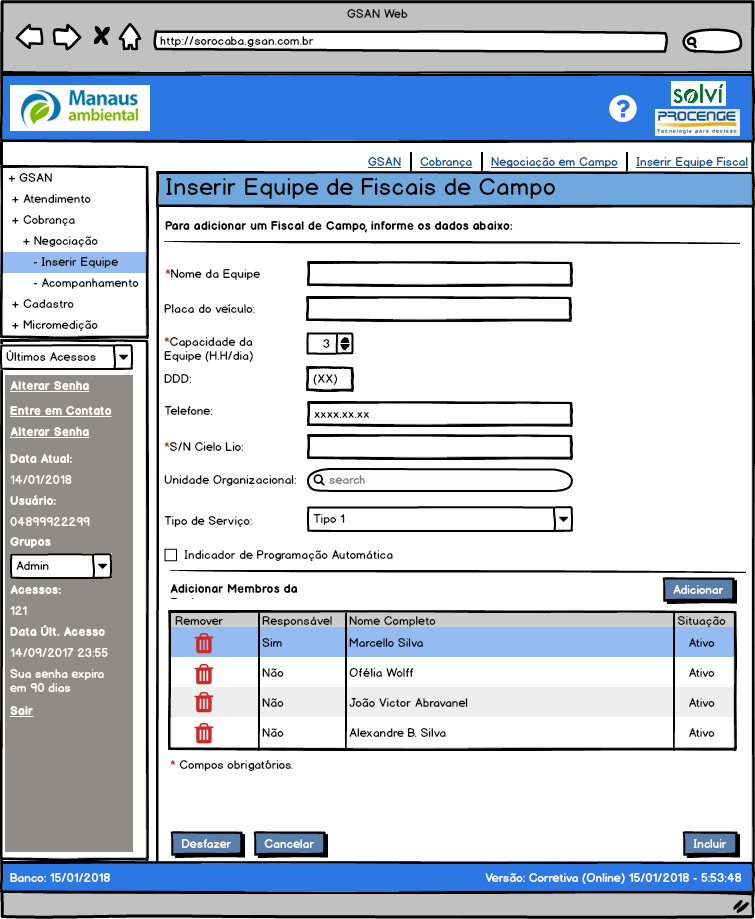Open the Grupos Admin dropdown
This screenshot has width=755, height=919.
[x=102, y=566]
